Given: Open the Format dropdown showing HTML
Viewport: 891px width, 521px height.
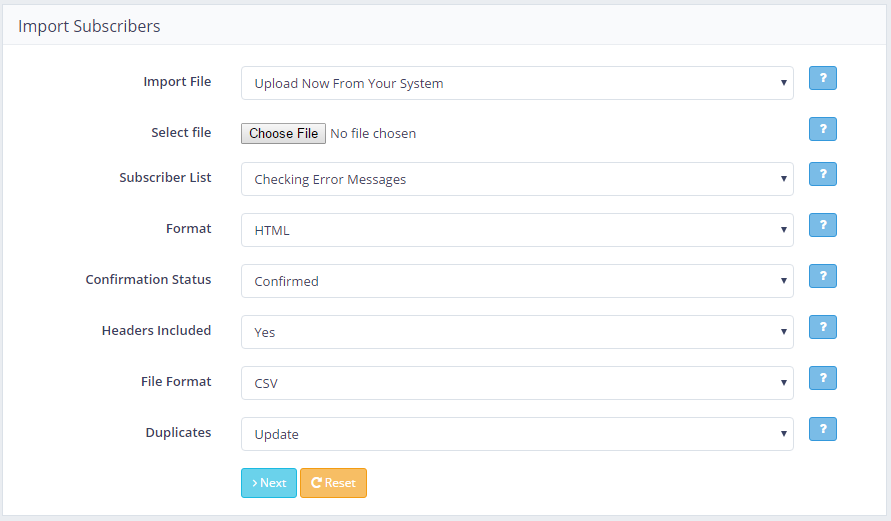Looking at the screenshot, I should [x=517, y=230].
